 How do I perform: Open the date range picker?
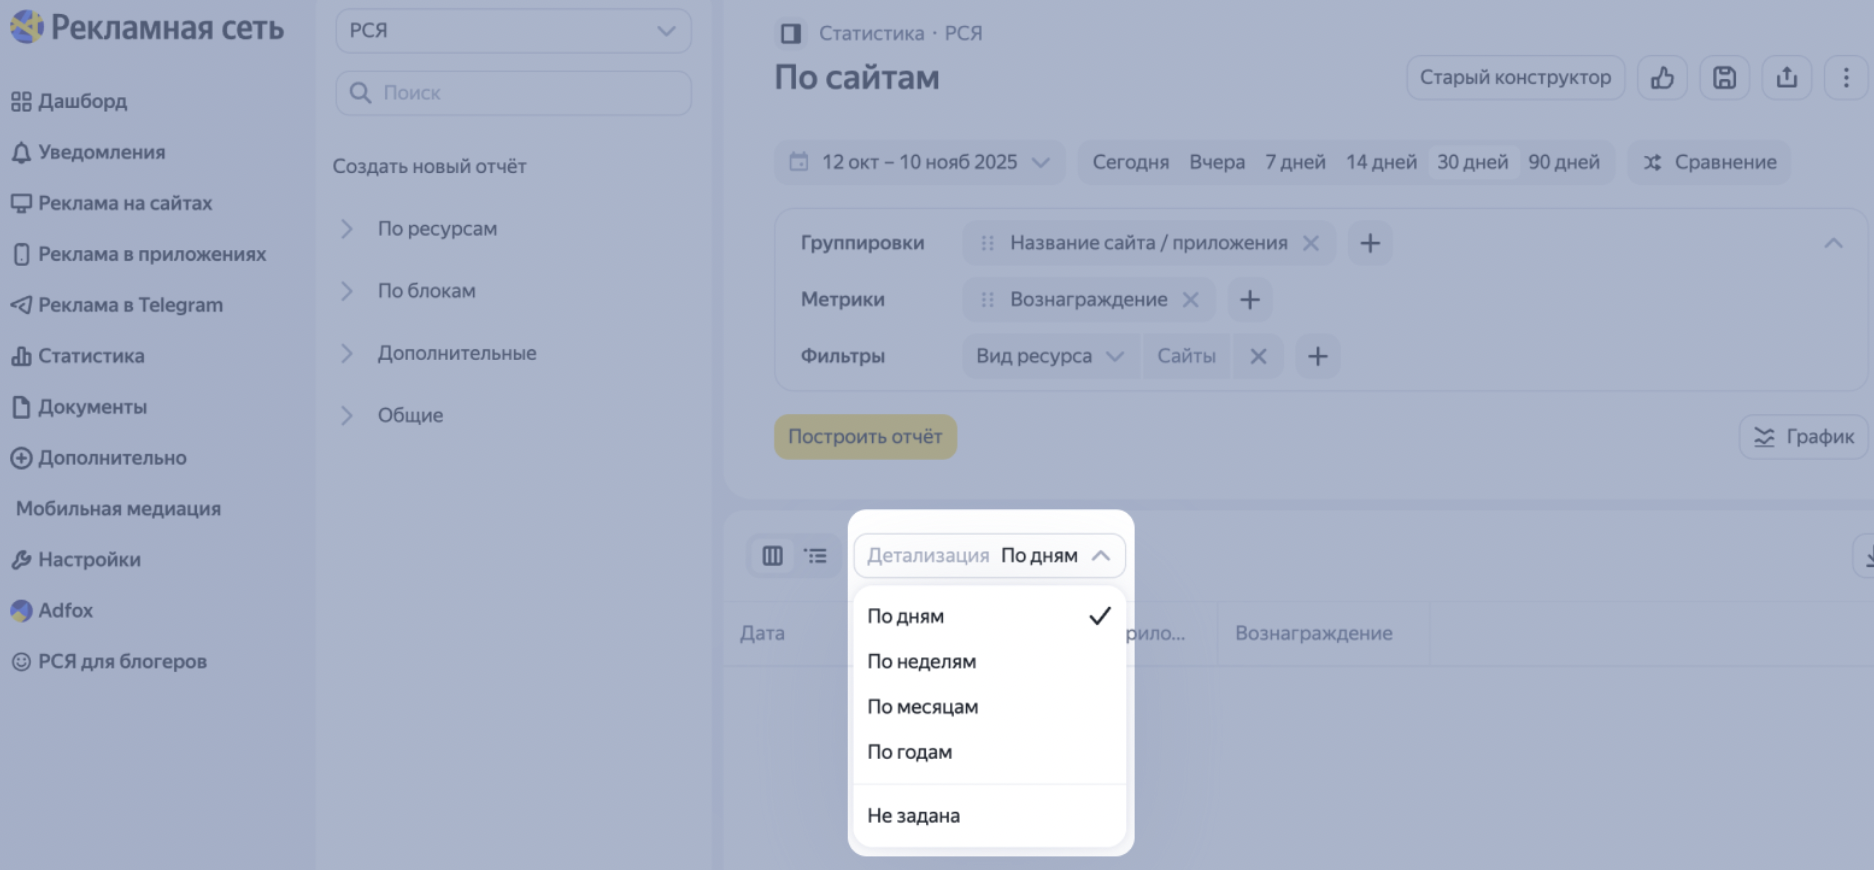pos(919,162)
